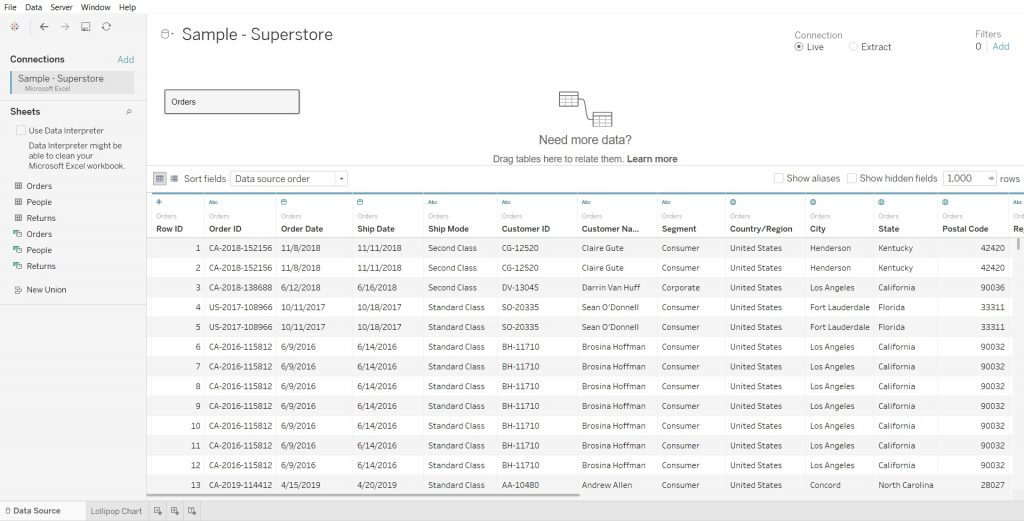Click the relate-tables illustration above Need more data
This screenshot has width=1024, height=521.
tap(585, 109)
